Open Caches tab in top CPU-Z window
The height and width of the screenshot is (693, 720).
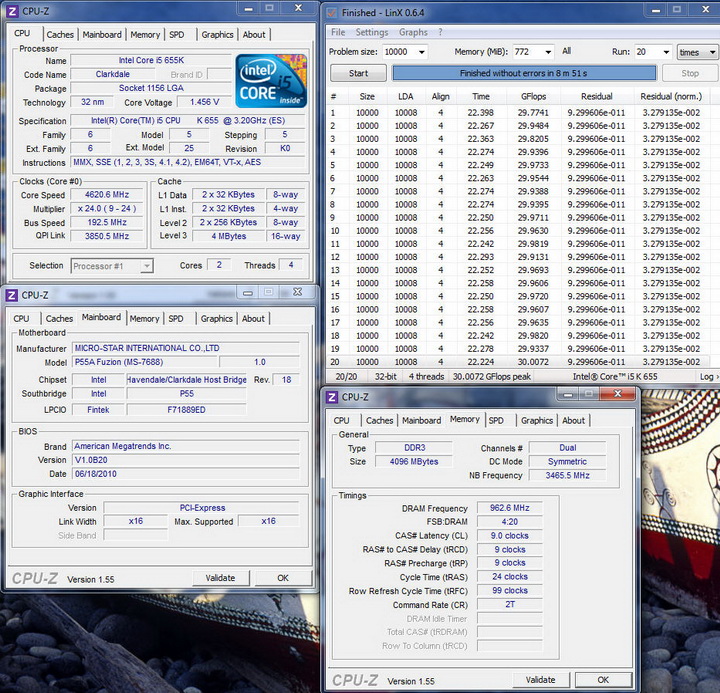60,34
